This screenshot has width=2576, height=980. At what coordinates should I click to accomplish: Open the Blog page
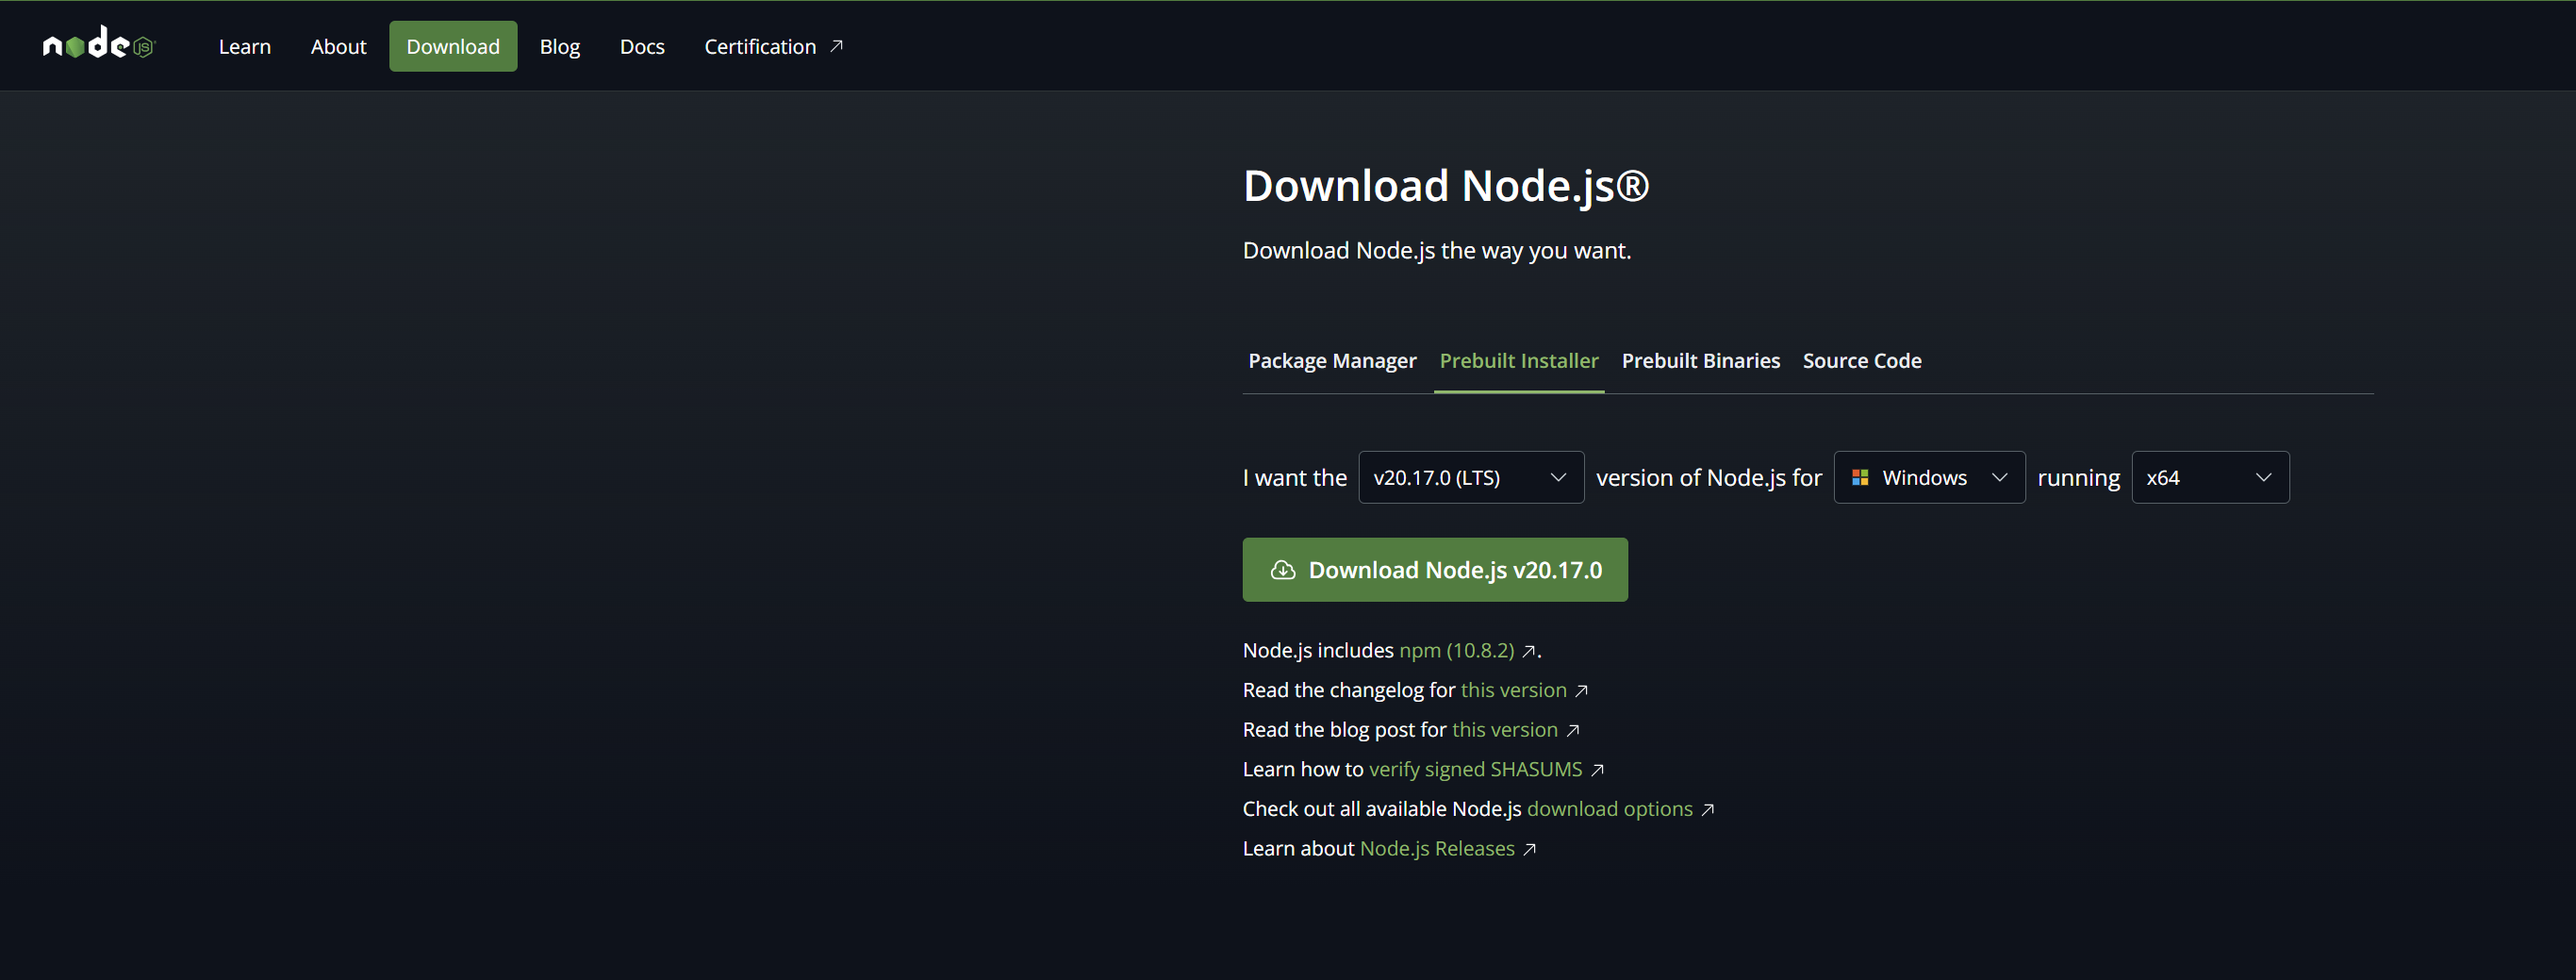click(x=560, y=46)
